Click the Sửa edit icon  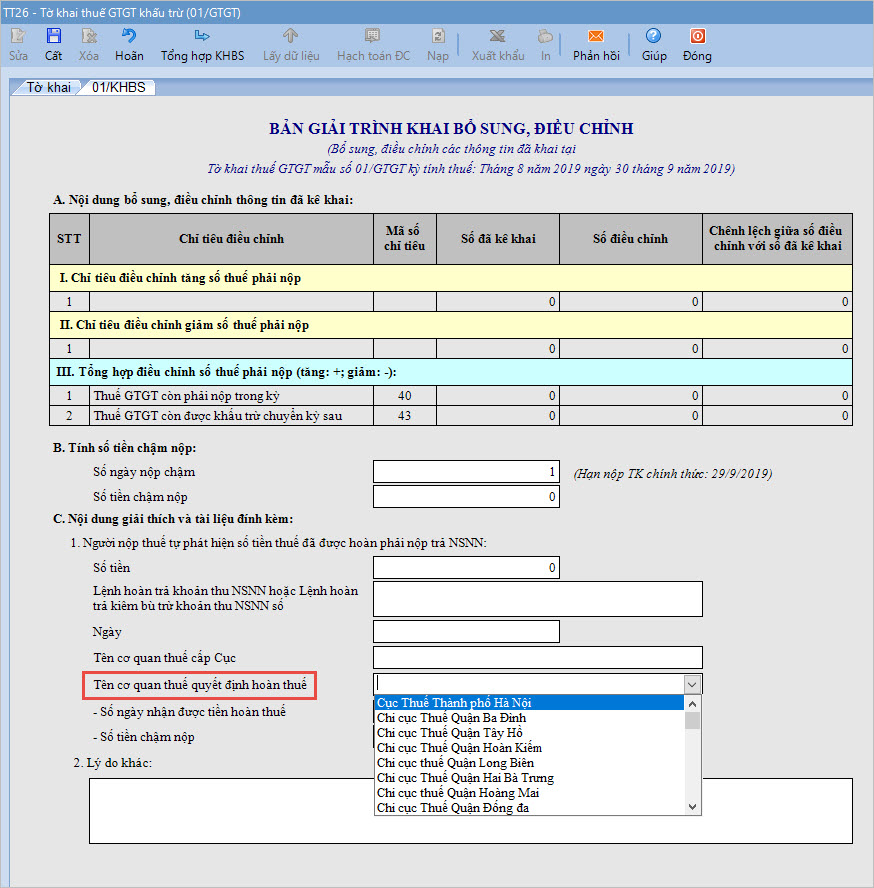click(x=18, y=38)
